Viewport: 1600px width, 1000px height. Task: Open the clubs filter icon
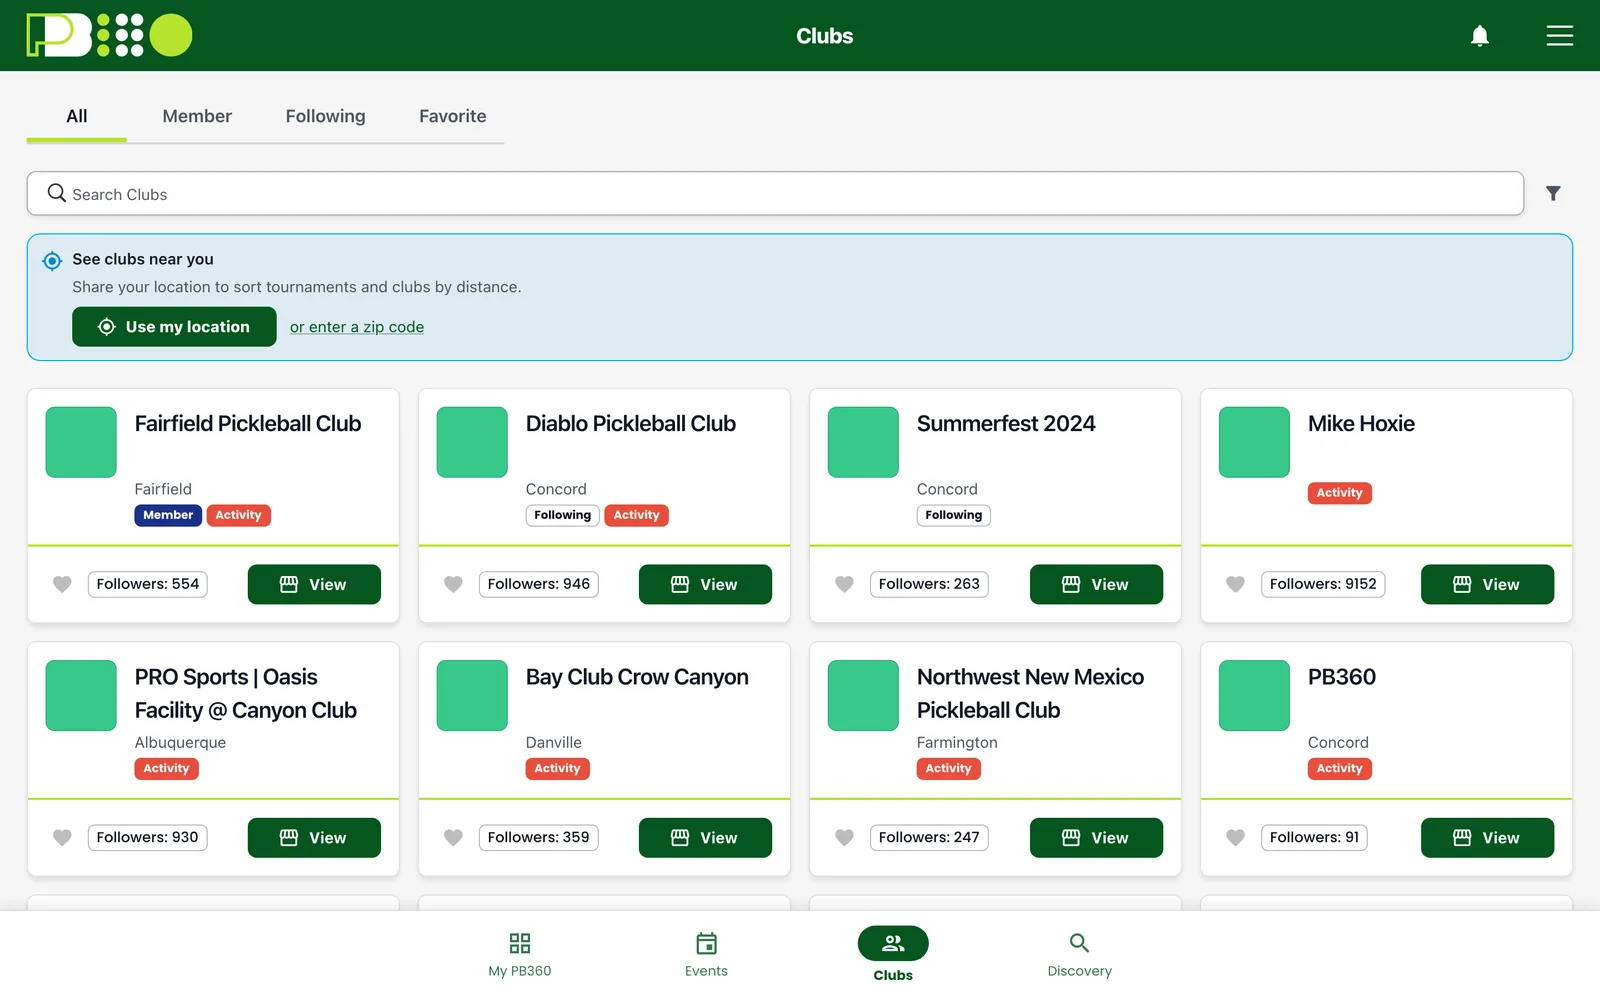[1553, 193]
